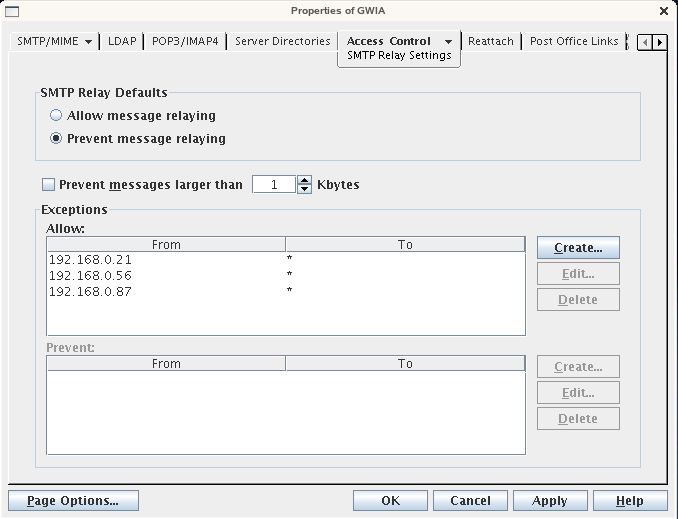The image size is (678, 519).
Task: Click the To column header in Allow list
Action: pyautogui.click(x=405, y=245)
